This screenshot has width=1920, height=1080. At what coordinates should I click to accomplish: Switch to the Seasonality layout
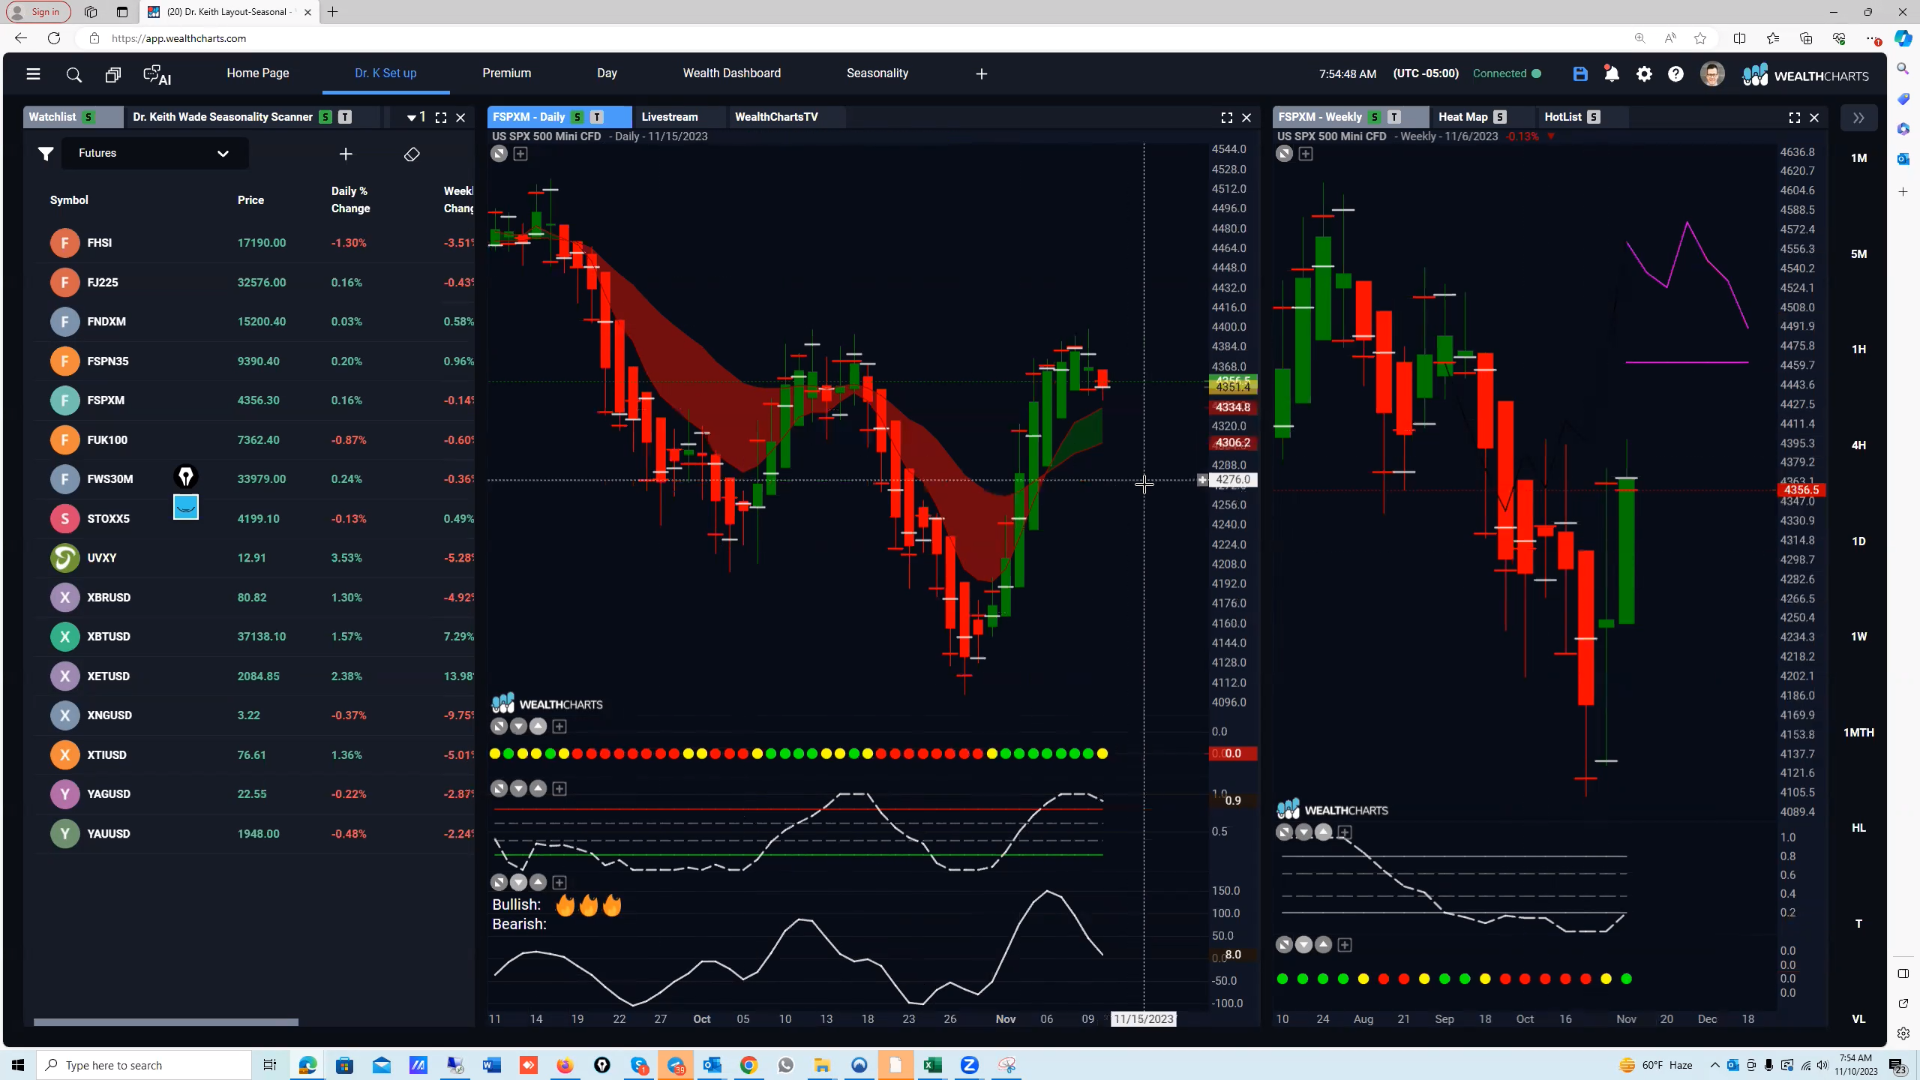point(877,73)
